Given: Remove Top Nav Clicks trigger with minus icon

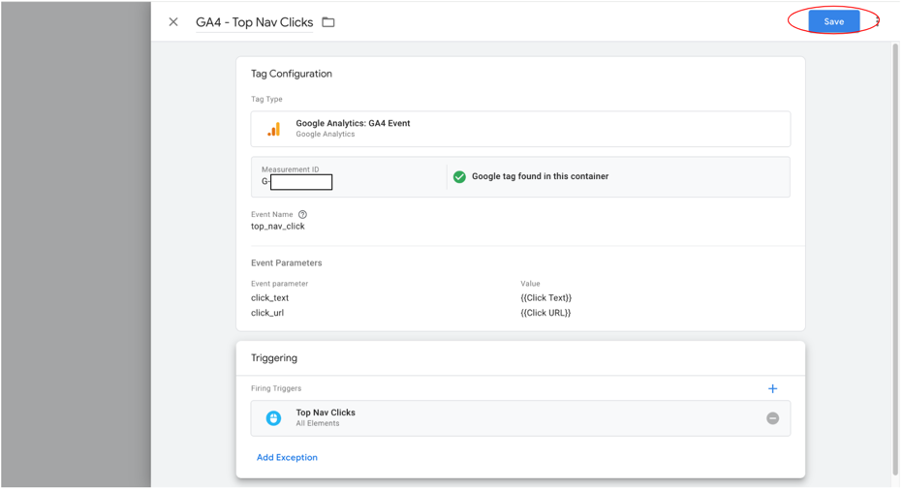Looking at the screenshot, I should click(x=773, y=418).
